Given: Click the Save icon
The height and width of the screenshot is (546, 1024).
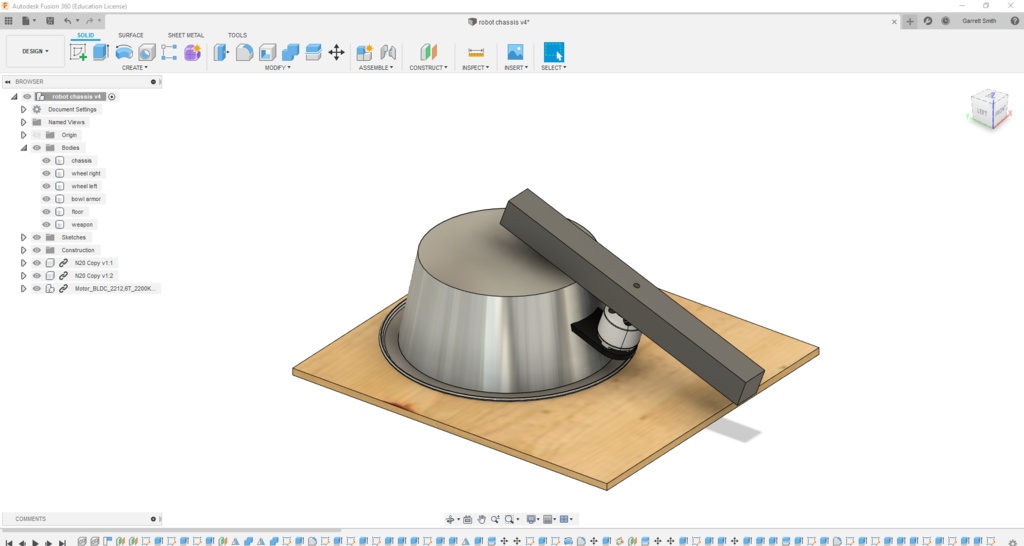Looking at the screenshot, I should tap(50, 21).
